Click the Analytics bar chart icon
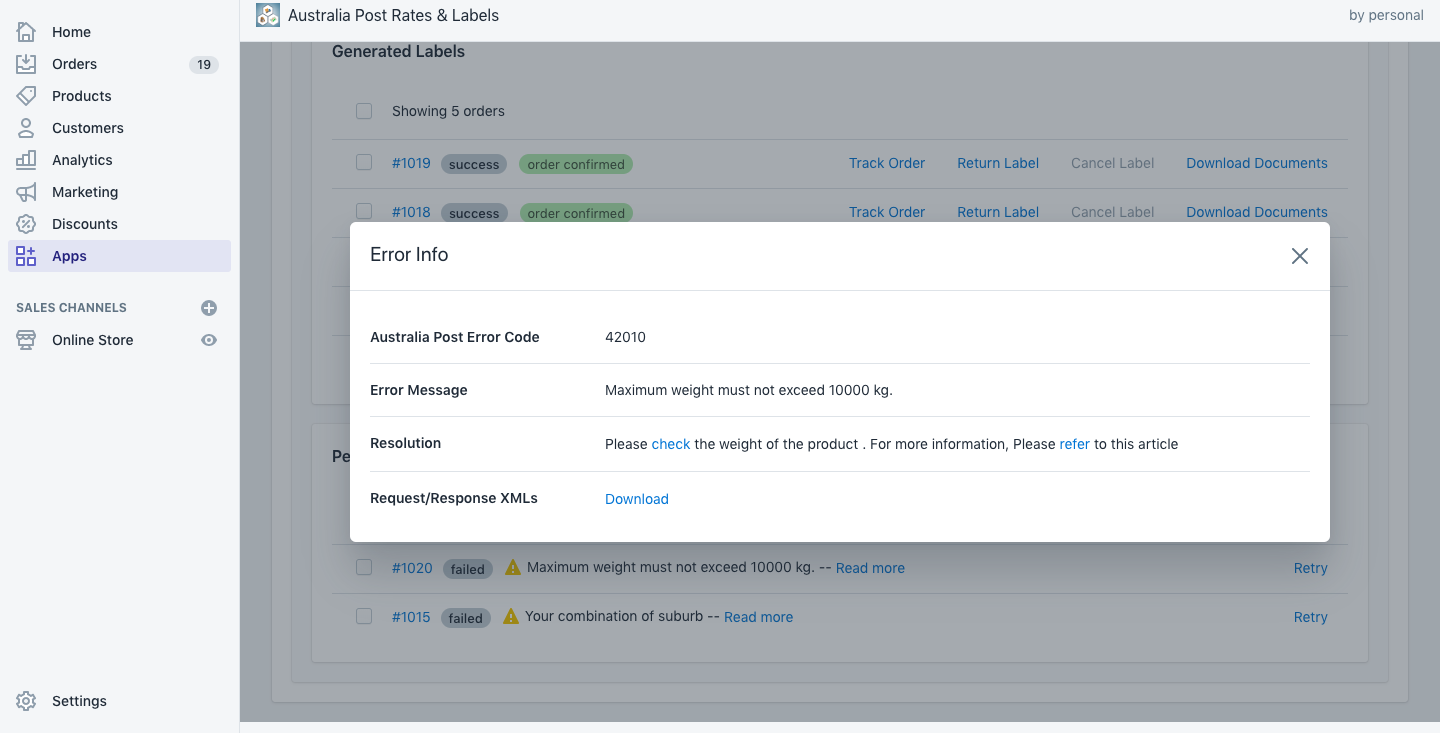This screenshot has width=1440, height=733. coord(26,160)
